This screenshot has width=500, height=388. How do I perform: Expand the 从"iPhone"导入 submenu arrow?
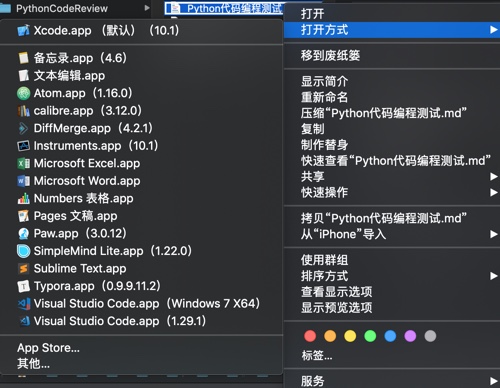[x=493, y=234]
